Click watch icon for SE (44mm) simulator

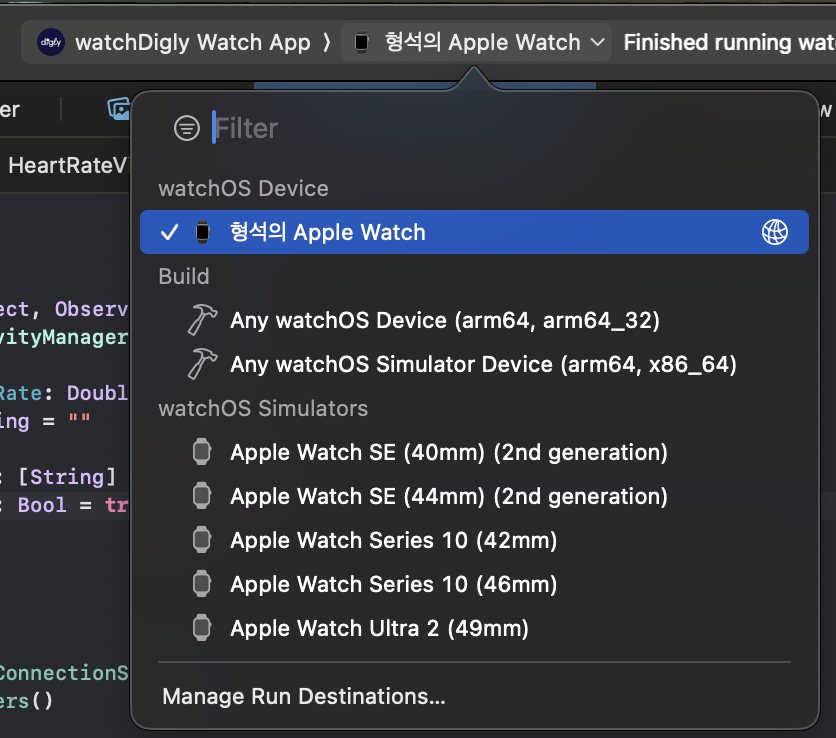pyautogui.click(x=202, y=495)
